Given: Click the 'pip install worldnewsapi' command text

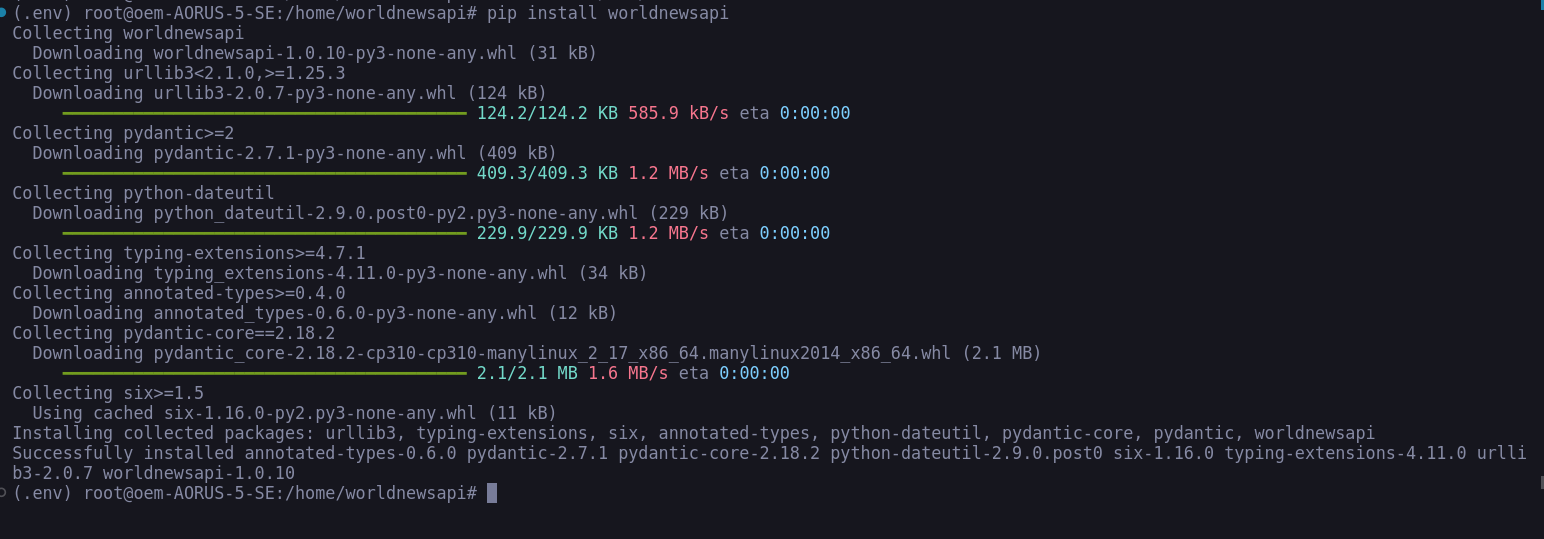Looking at the screenshot, I should tap(607, 13).
